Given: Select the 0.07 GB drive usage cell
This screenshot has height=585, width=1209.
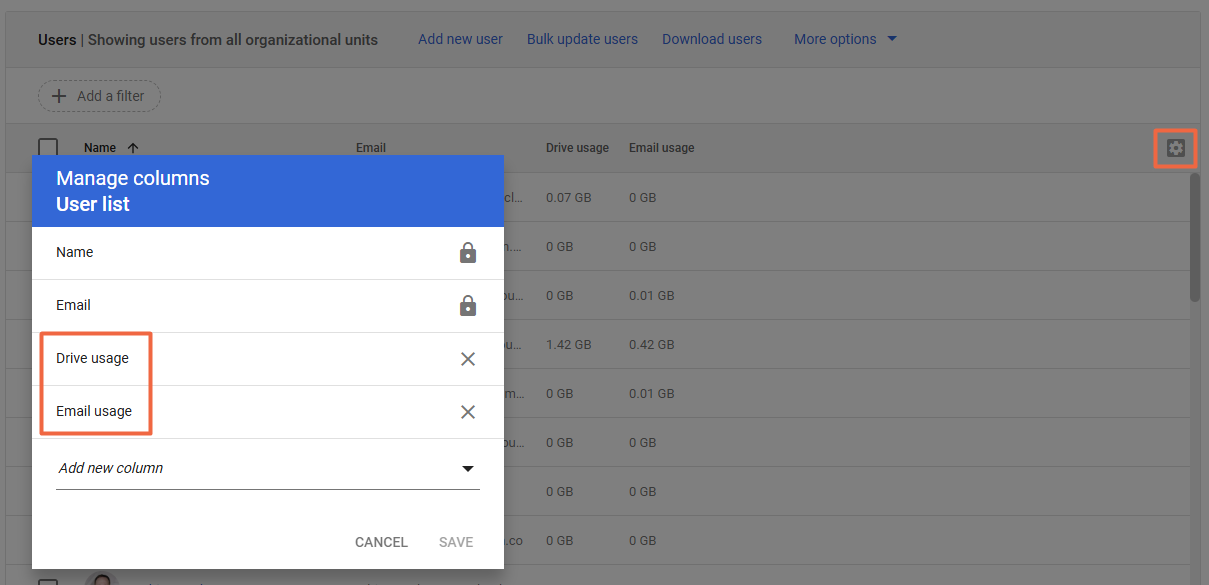Looking at the screenshot, I should pos(568,198).
